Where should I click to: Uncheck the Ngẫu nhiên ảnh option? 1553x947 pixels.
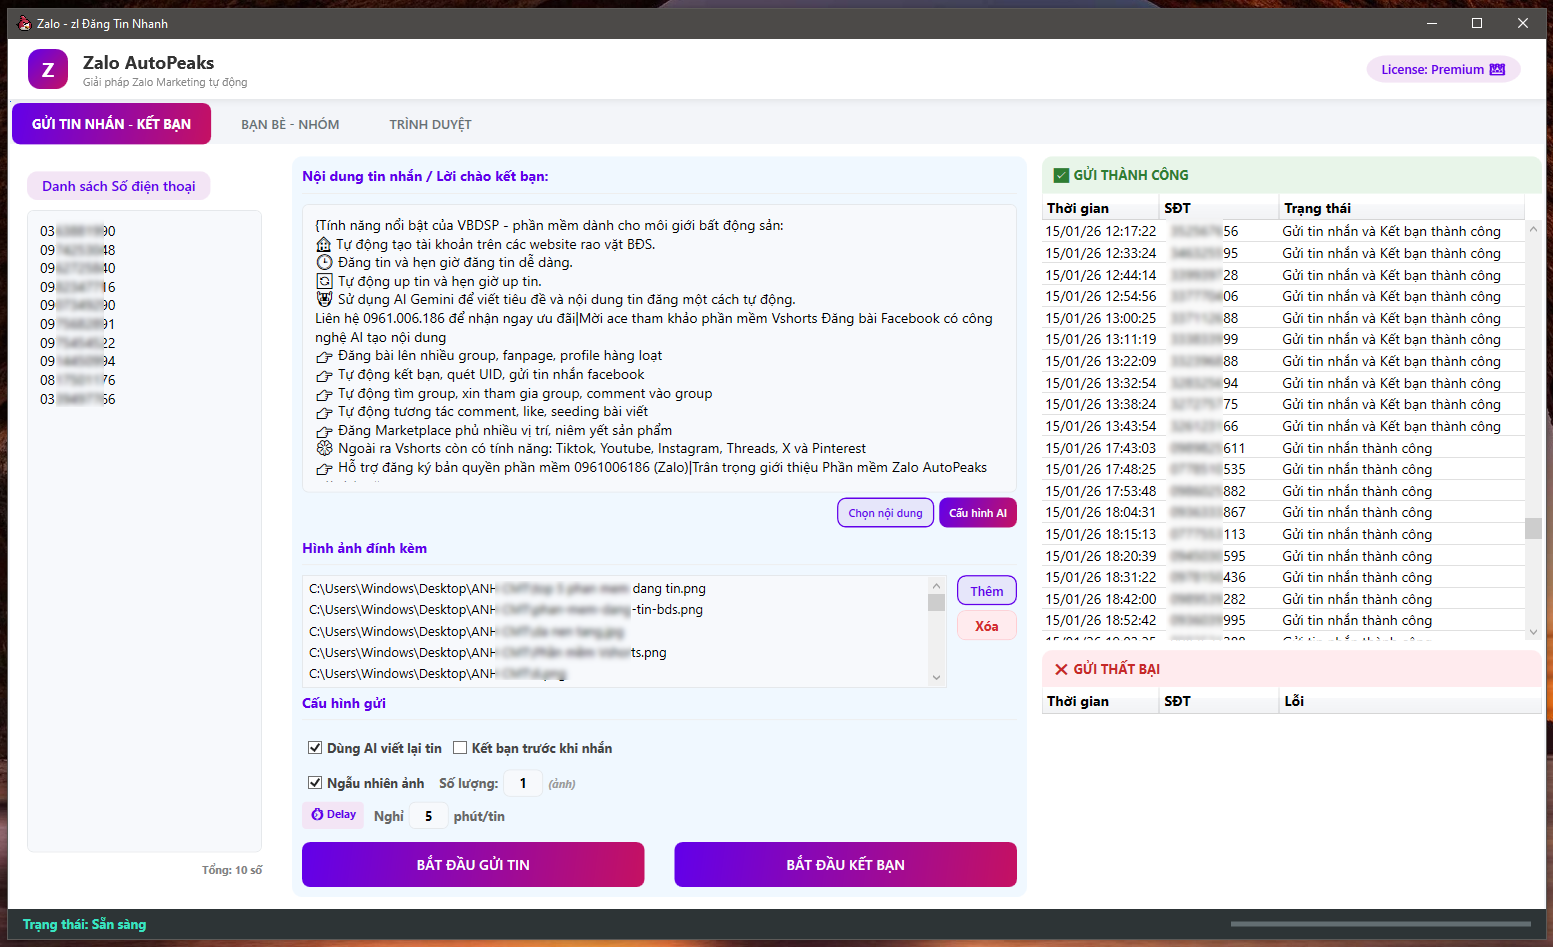click(x=315, y=783)
